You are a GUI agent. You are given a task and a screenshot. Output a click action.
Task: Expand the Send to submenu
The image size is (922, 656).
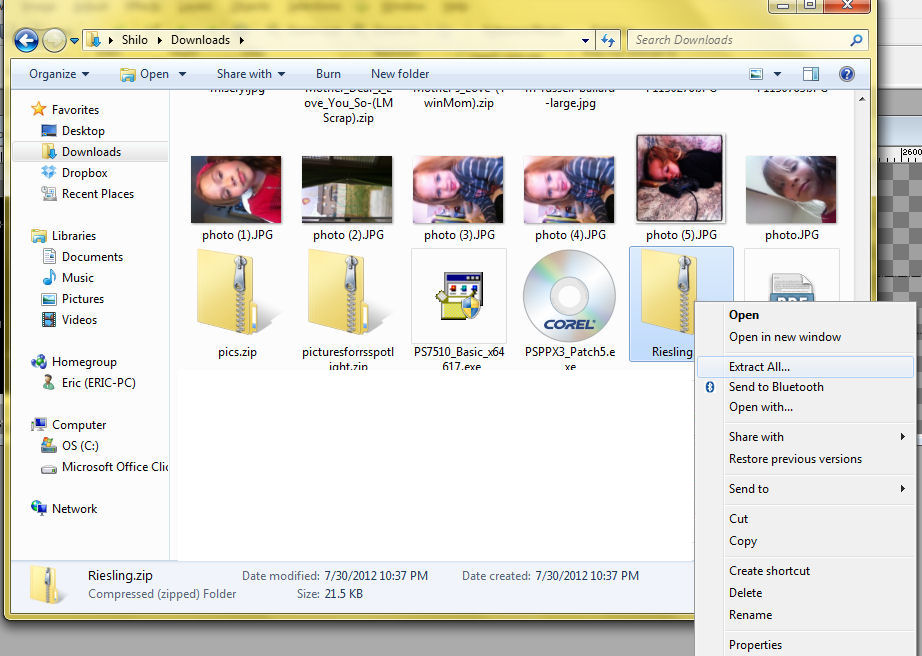pos(805,489)
